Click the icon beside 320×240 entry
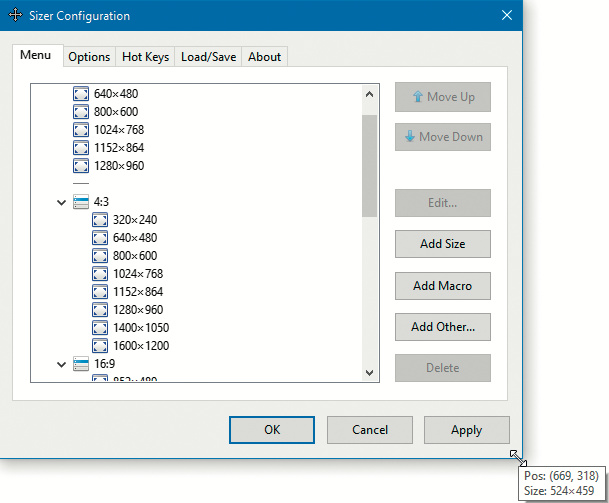 point(100,220)
